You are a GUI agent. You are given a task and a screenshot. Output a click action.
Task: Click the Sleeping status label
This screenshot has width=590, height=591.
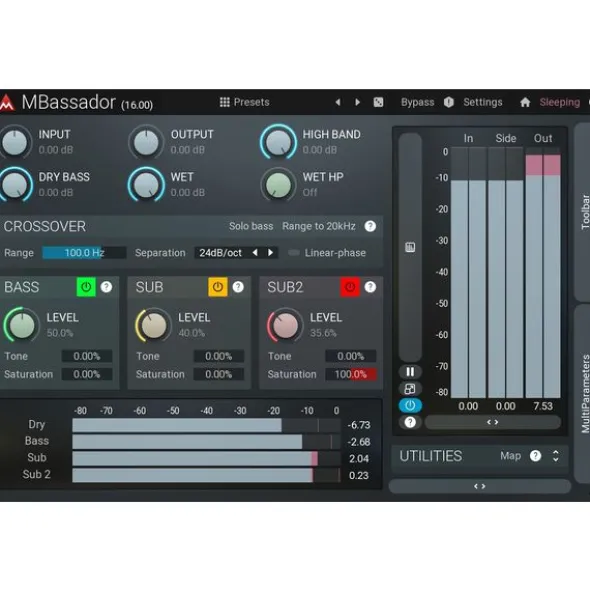pos(560,102)
